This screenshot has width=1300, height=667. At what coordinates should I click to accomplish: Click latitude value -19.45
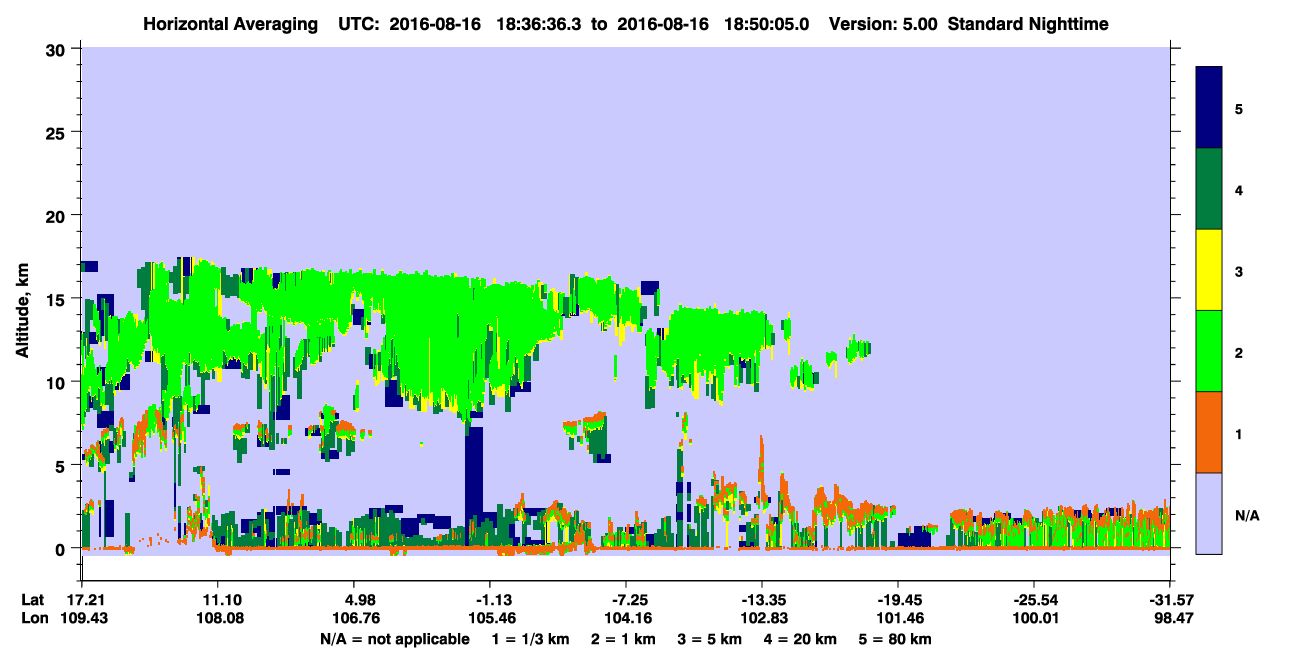898,600
